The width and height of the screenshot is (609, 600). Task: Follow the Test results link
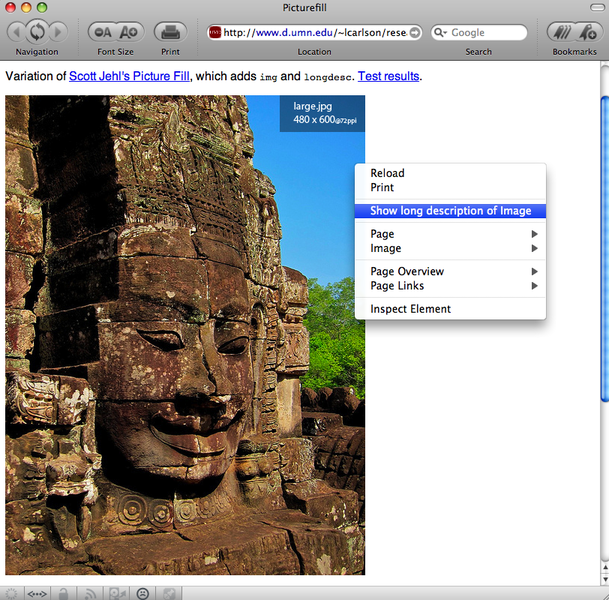(388, 75)
